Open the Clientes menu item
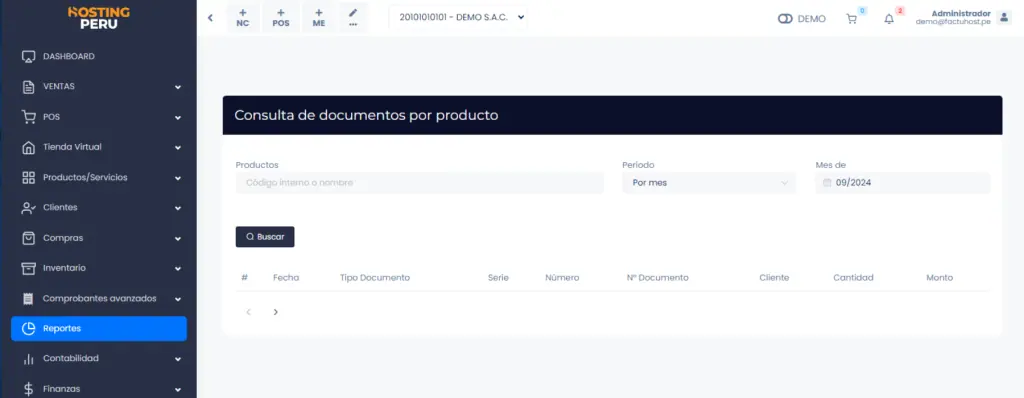The image size is (1024, 398). click(x=99, y=208)
